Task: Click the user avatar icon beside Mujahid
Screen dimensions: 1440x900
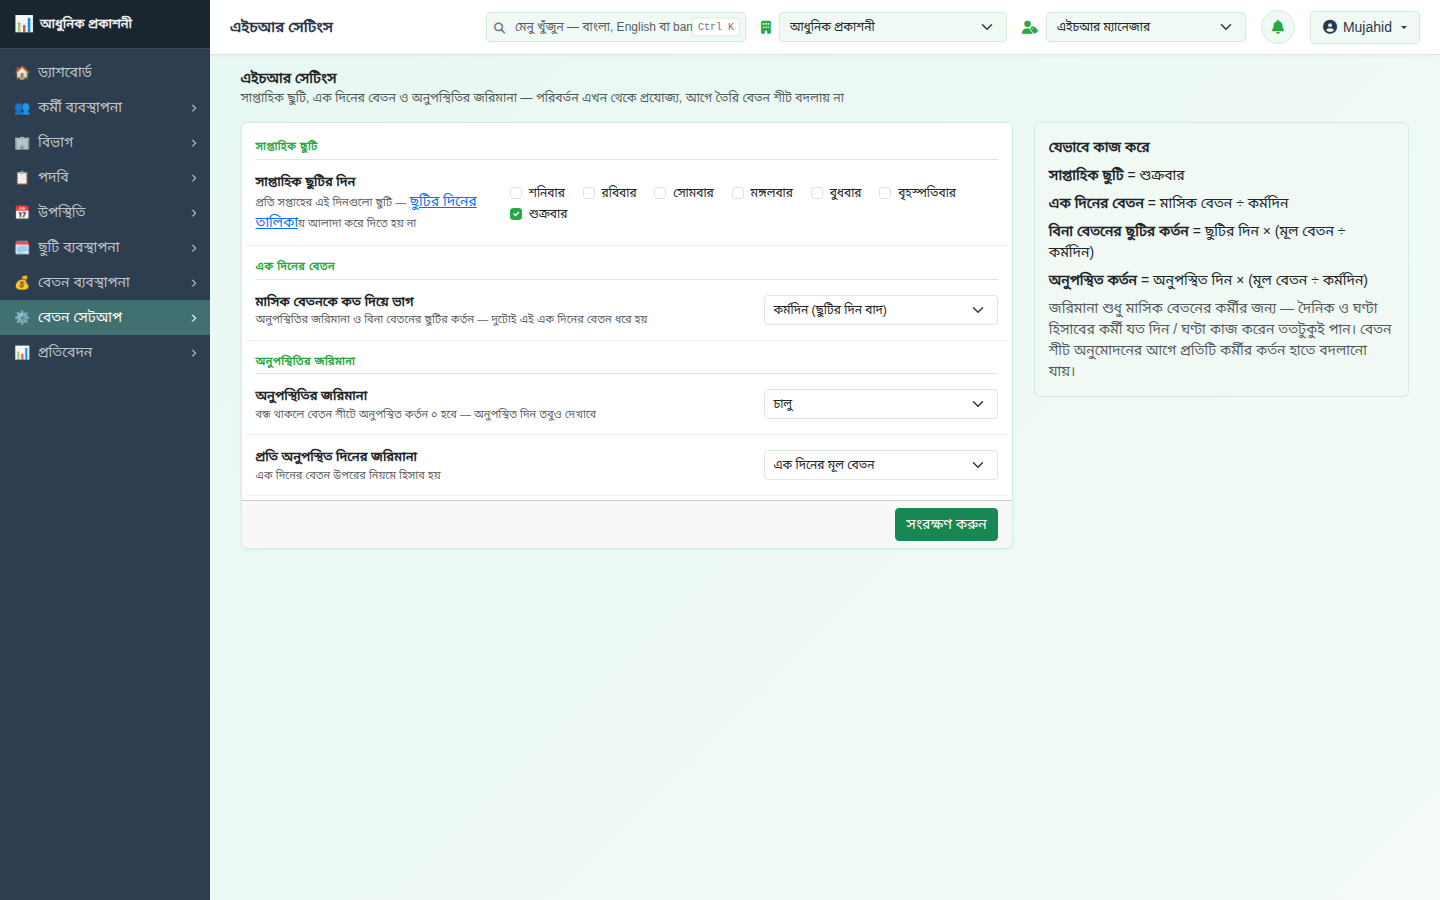Action: 1330,27
